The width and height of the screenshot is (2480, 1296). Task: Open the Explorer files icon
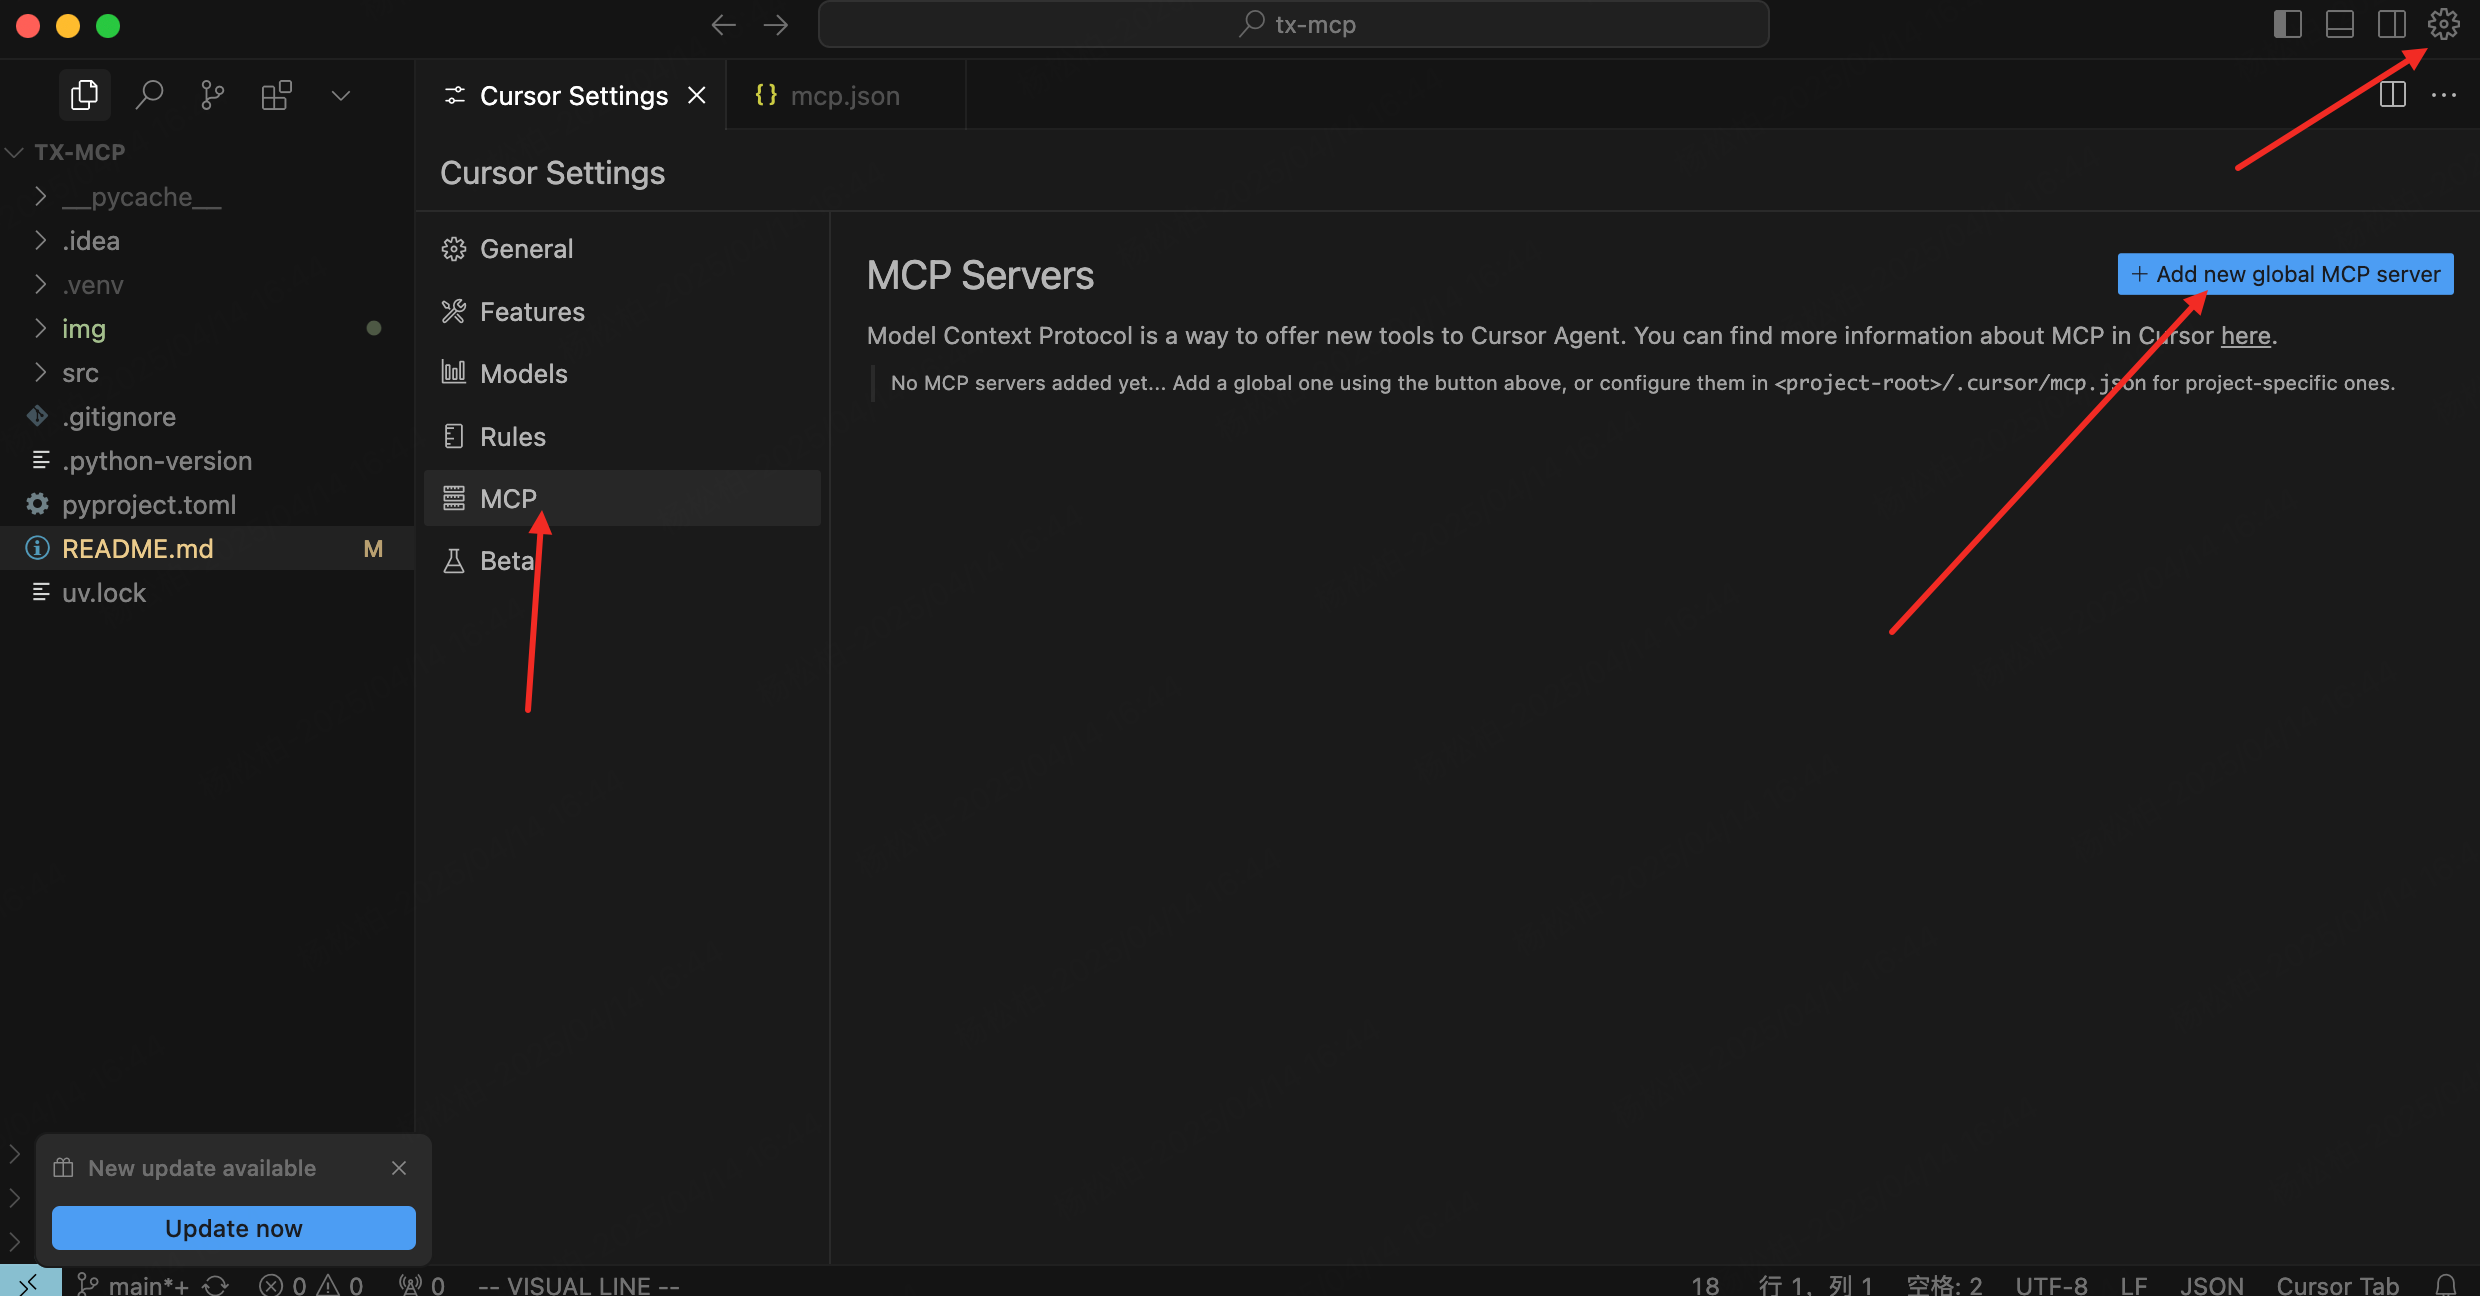coord(85,95)
